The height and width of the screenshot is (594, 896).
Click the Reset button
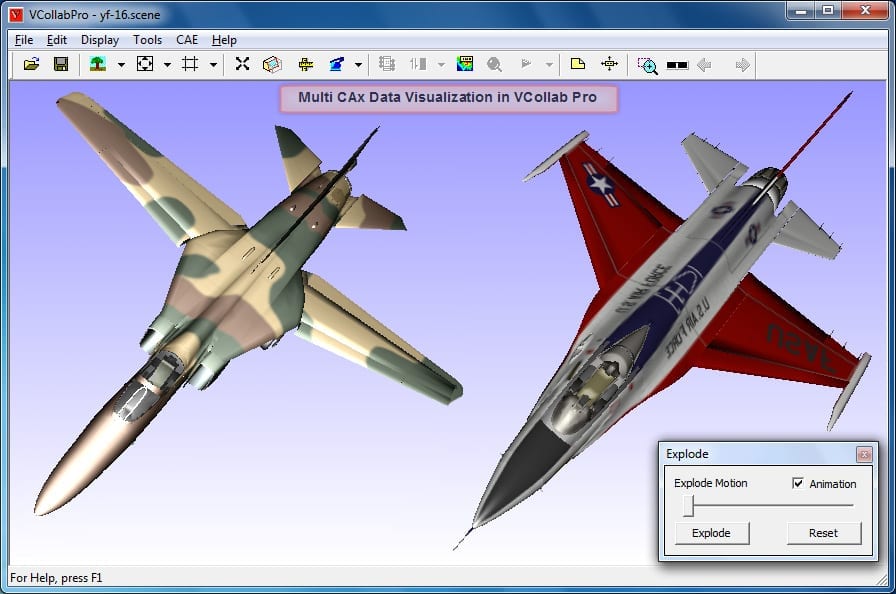823,533
